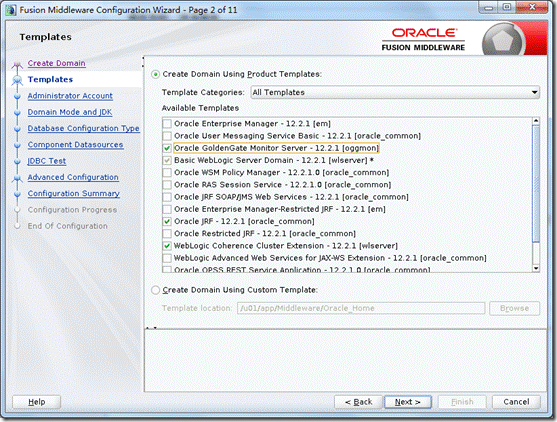The width and height of the screenshot is (557, 422).
Task: Open Database Configuration Type step
Action: pos(83,128)
